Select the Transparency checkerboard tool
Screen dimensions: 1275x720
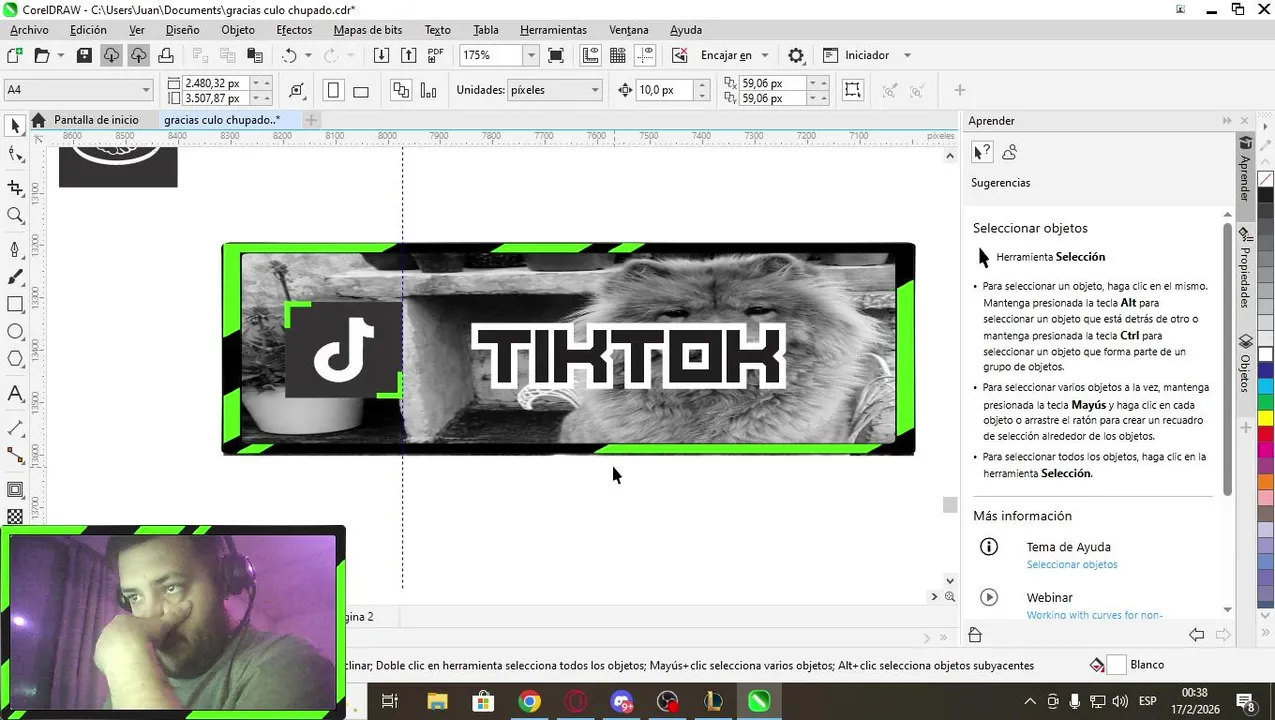[x=15, y=517]
